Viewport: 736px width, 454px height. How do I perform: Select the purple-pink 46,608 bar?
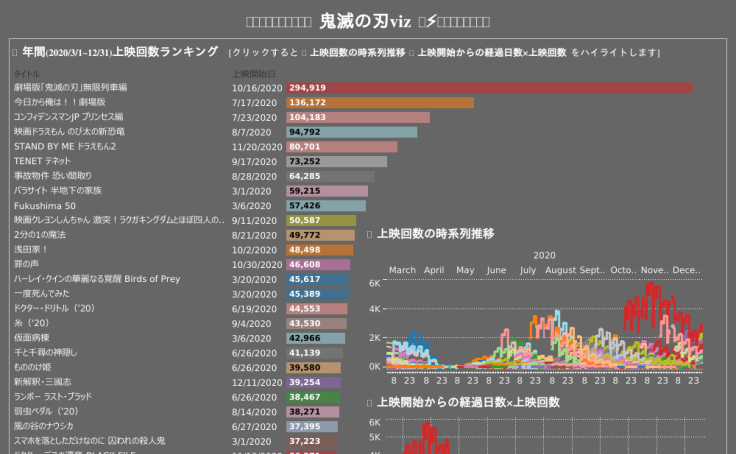[x=318, y=265]
